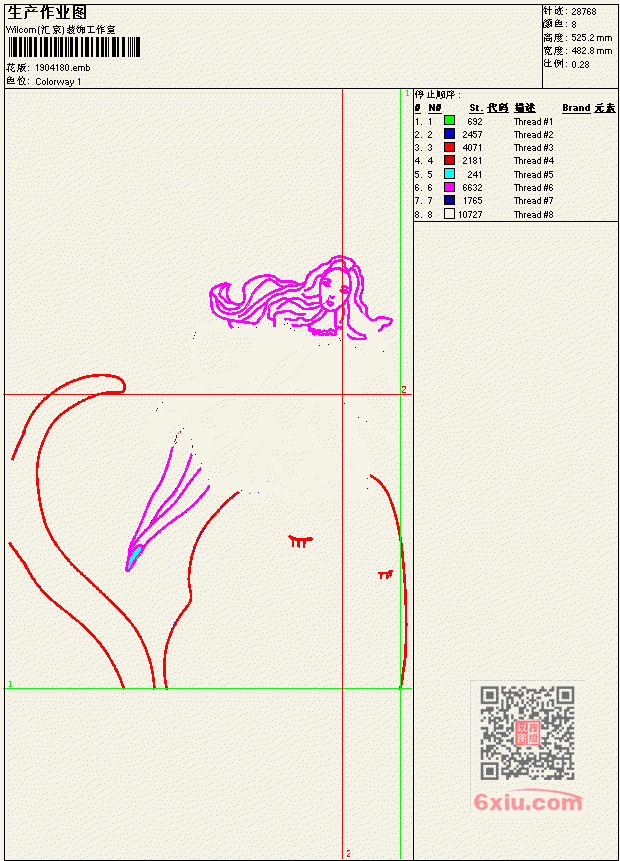Image resolution: width=620 pixels, height=861 pixels.
Task: Click the 'Thread #1' description
Action: pos(533,121)
